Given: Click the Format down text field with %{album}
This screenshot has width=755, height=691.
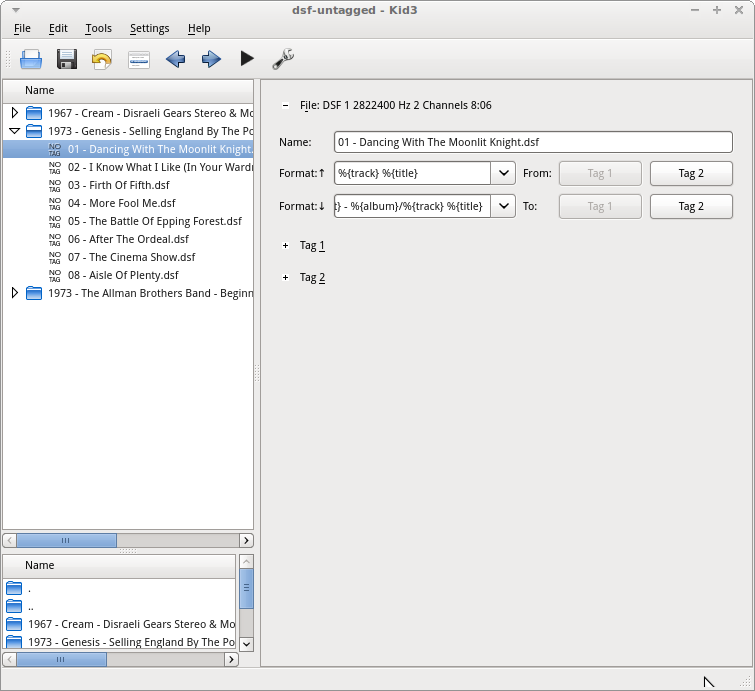Looking at the screenshot, I should tap(412, 206).
